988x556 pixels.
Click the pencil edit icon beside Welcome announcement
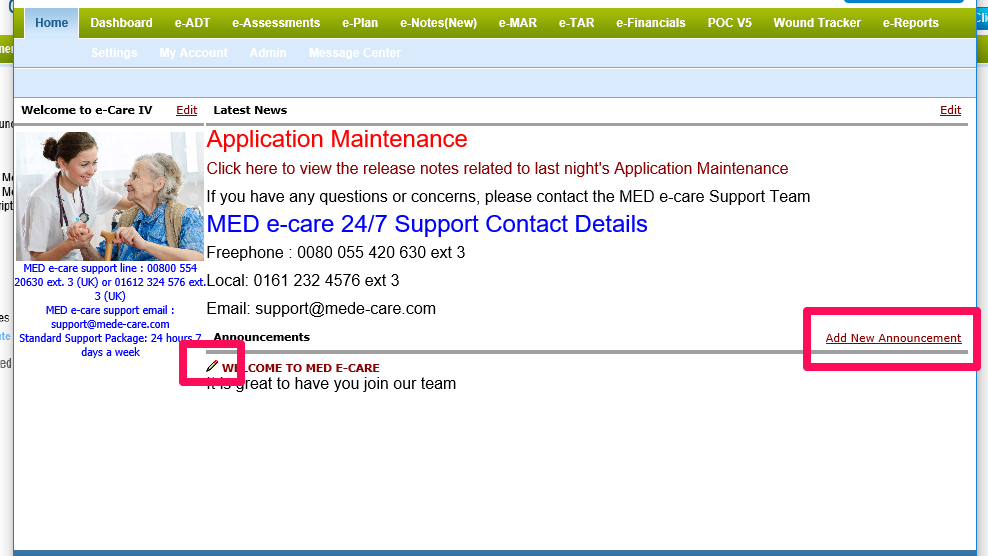click(x=212, y=367)
